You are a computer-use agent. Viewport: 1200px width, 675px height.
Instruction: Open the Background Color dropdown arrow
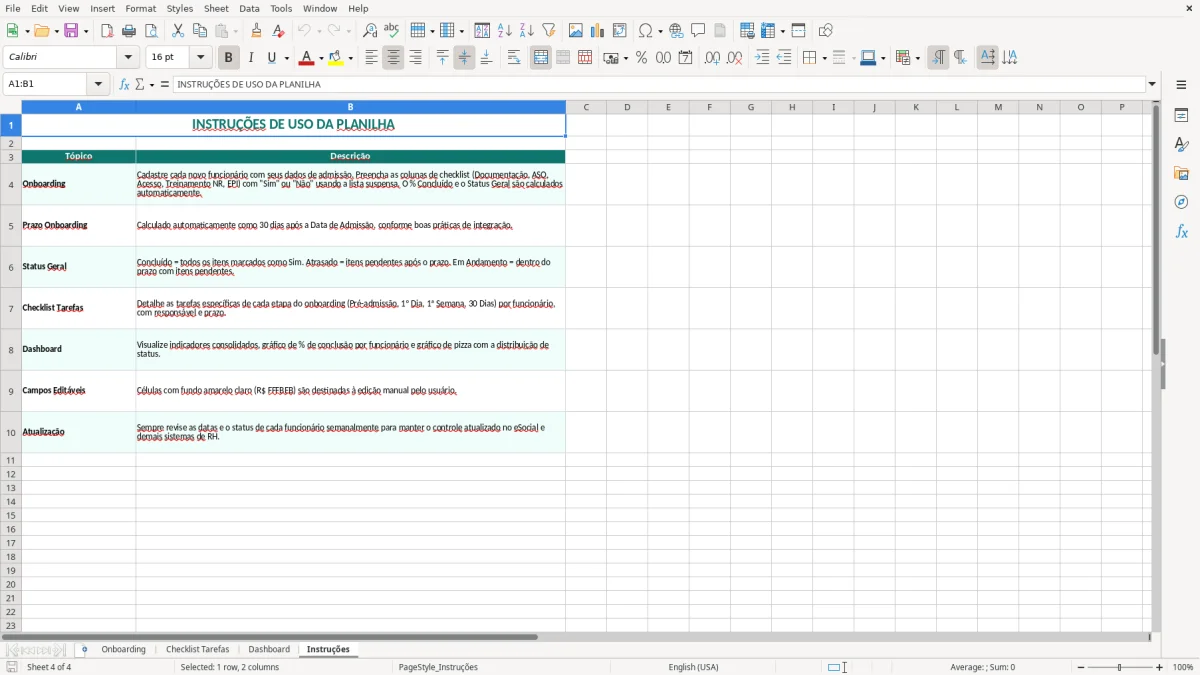coord(350,59)
